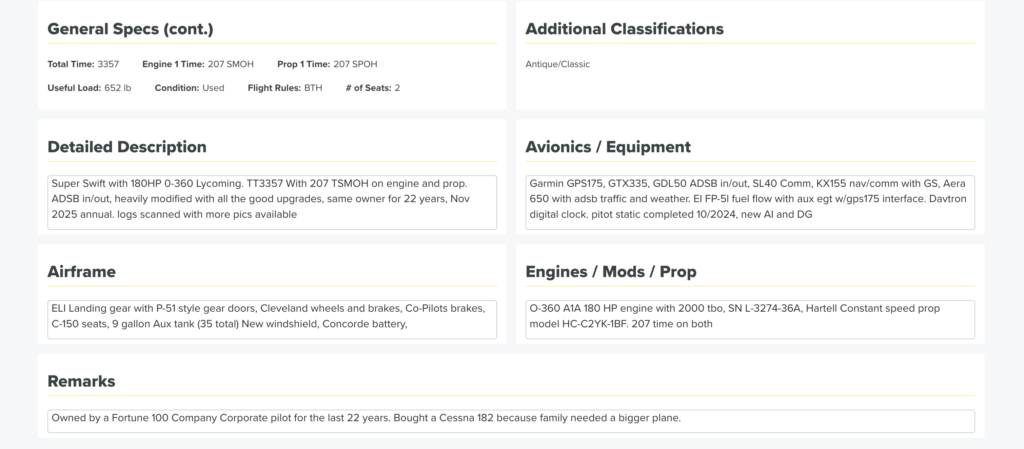Click the Avionics / Equipment text box
The height and width of the screenshot is (449, 1024).
(749, 202)
